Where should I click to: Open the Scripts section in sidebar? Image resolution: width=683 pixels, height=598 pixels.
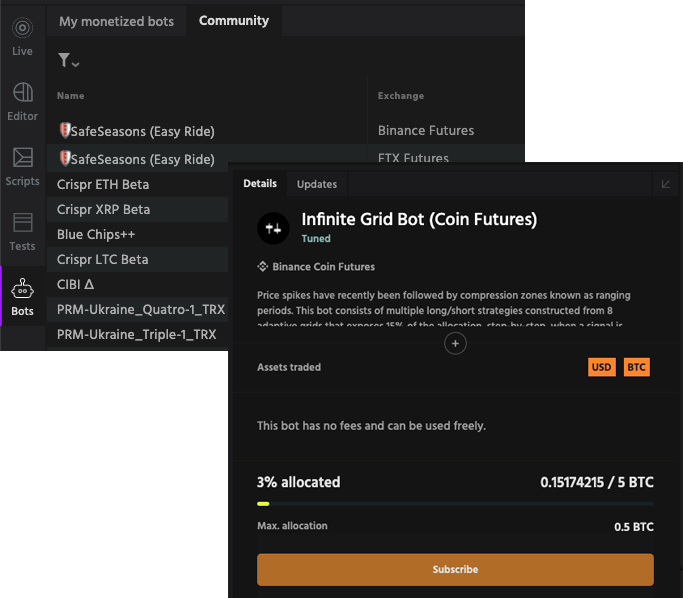pos(22,167)
